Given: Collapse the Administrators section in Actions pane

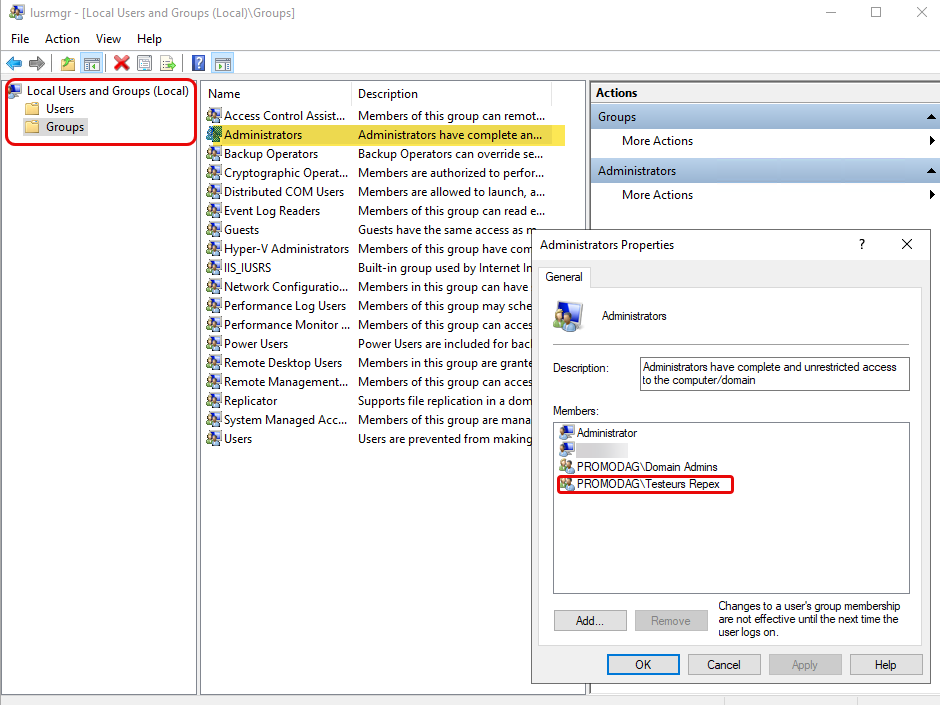Looking at the screenshot, I should (x=931, y=170).
